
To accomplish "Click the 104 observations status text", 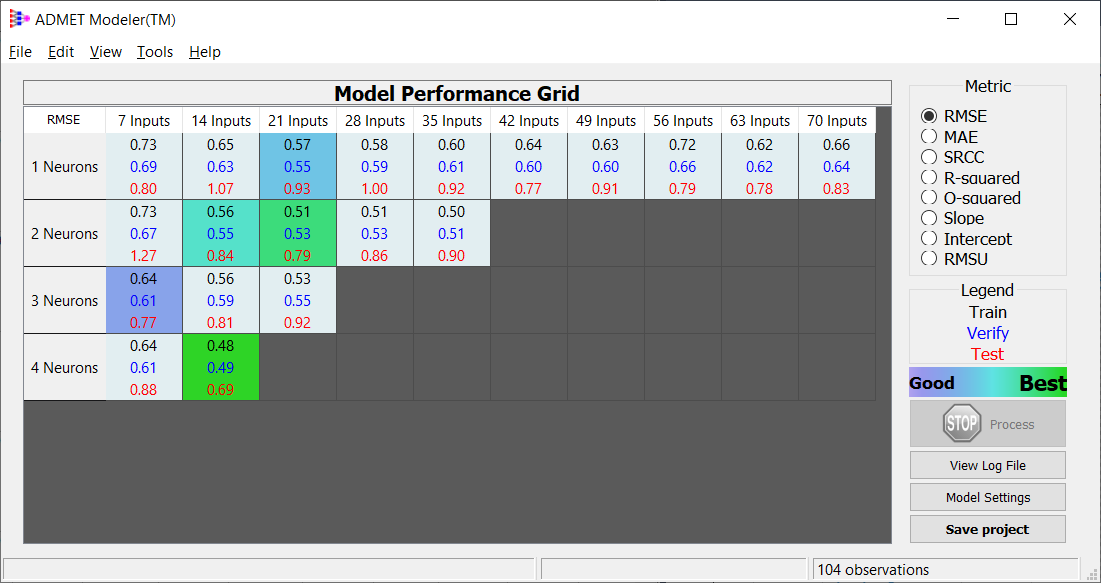I will (x=873, y=570).
